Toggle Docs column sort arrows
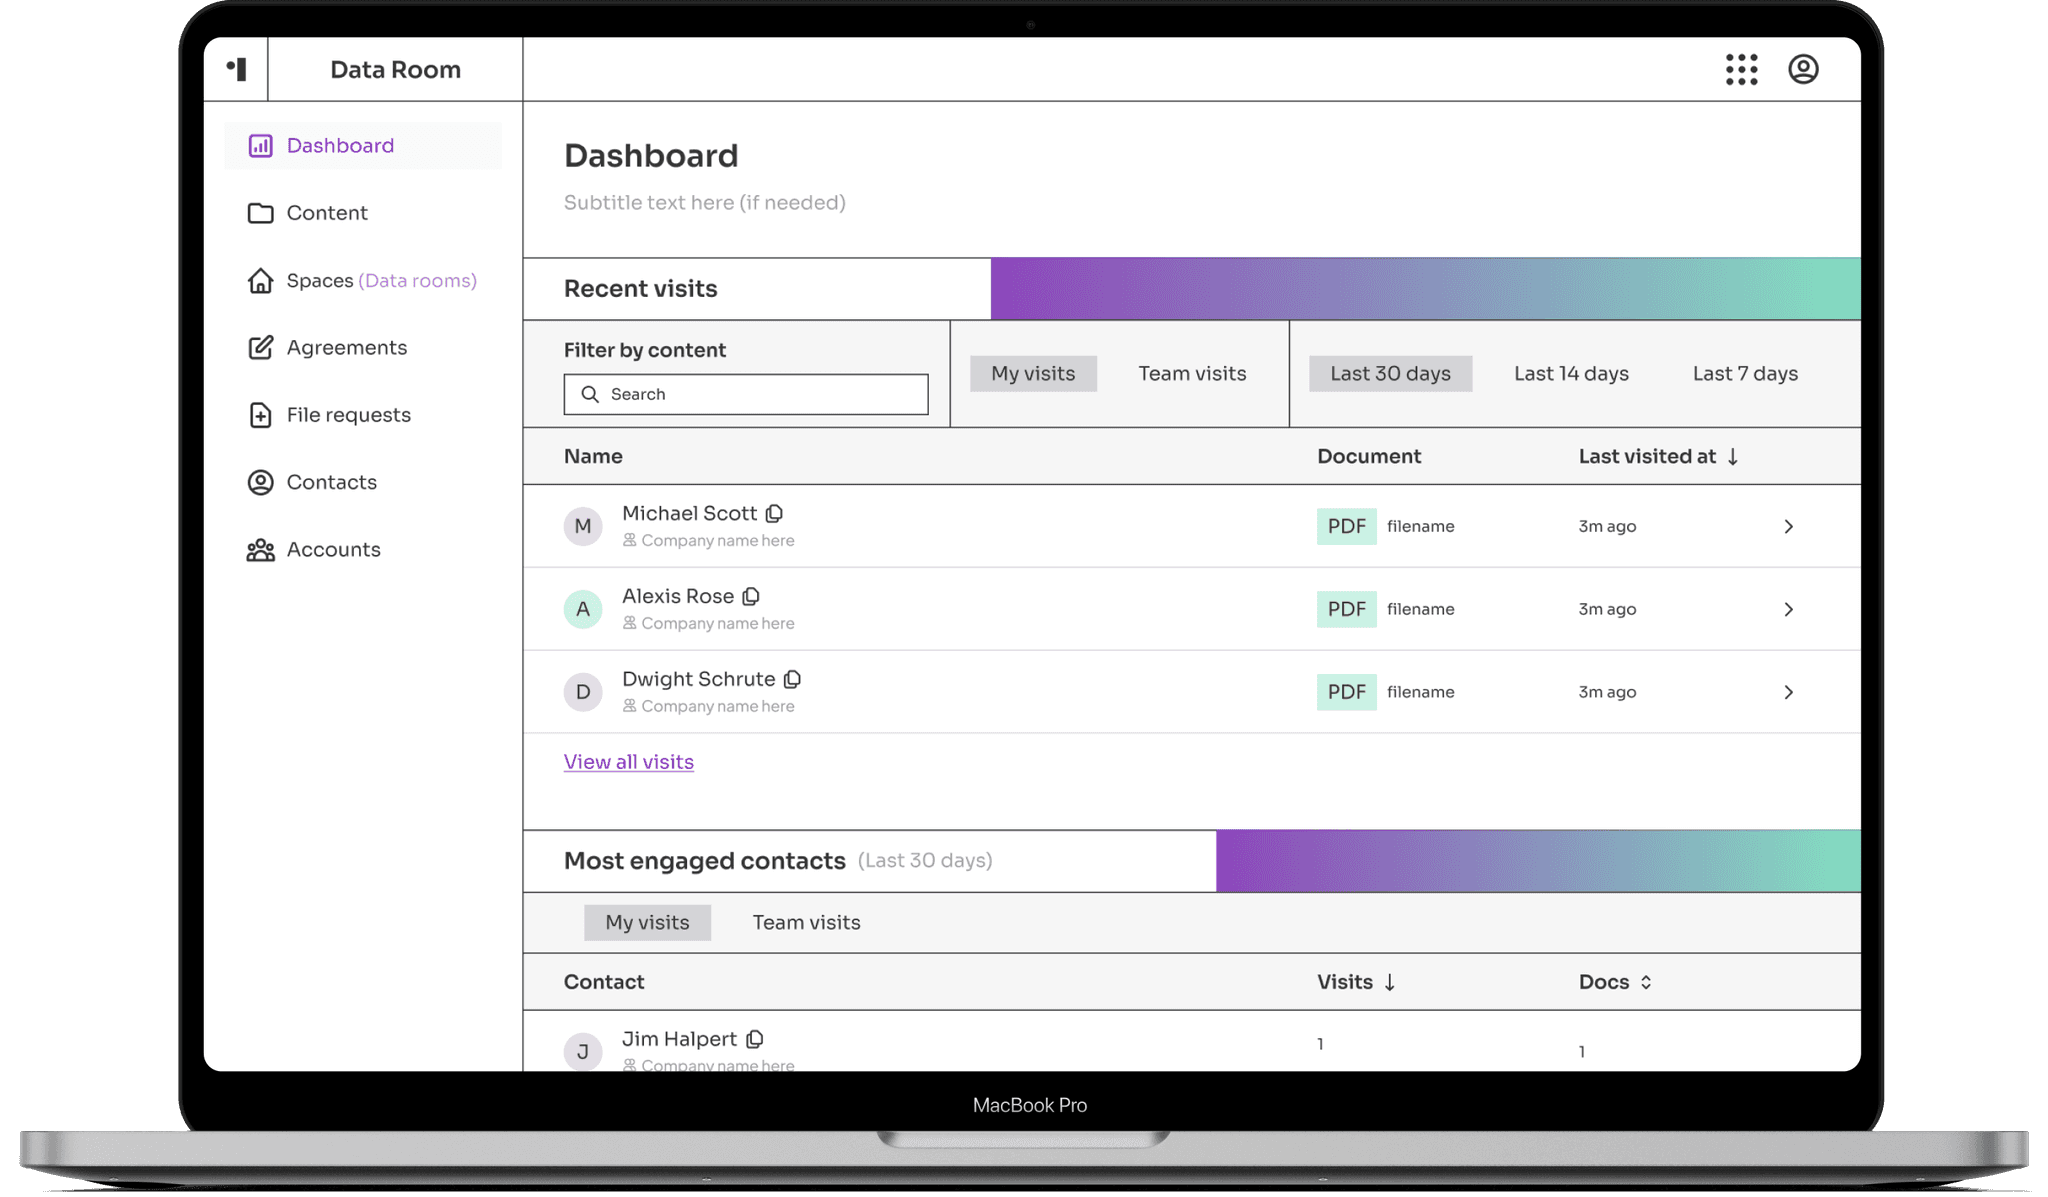 coord(1646,982)
